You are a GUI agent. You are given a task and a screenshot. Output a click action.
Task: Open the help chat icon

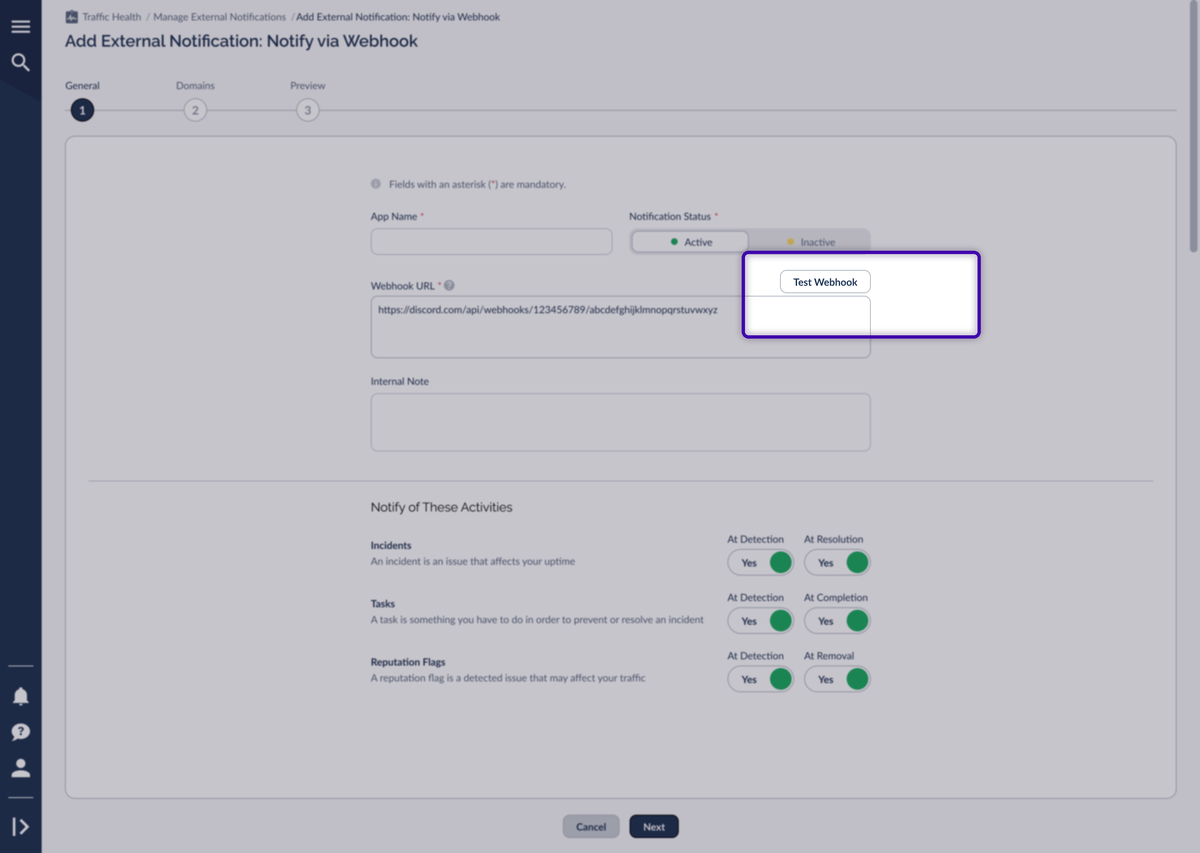click(20, 732)
